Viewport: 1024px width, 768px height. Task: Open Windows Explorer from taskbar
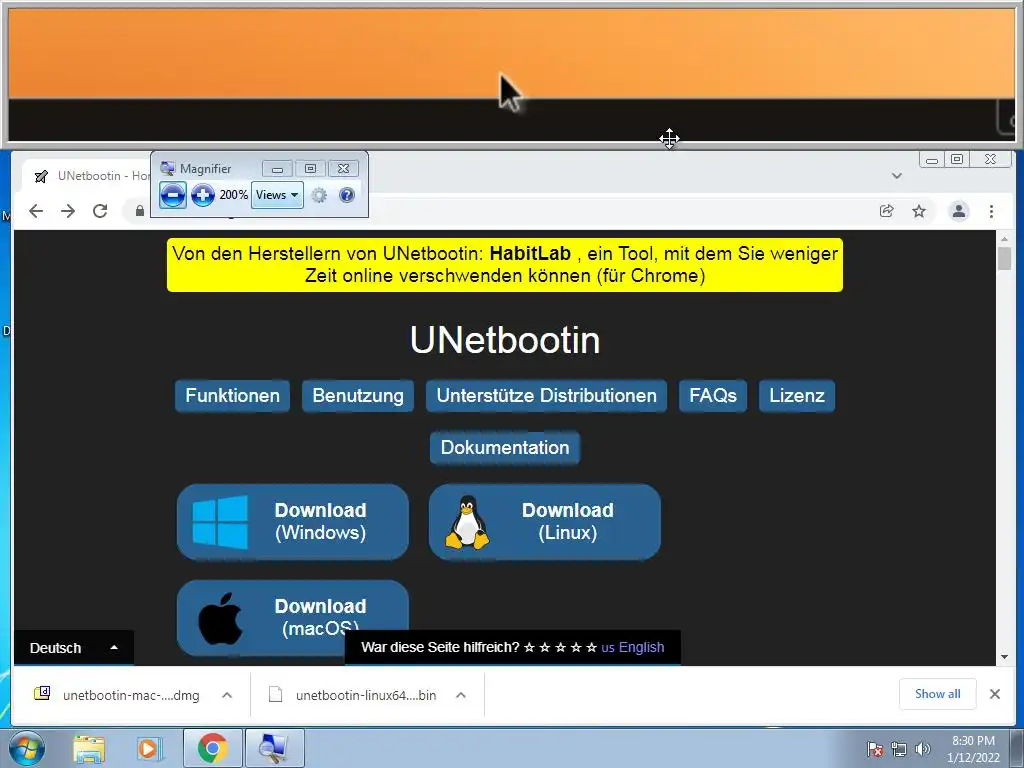pos(89,748)
